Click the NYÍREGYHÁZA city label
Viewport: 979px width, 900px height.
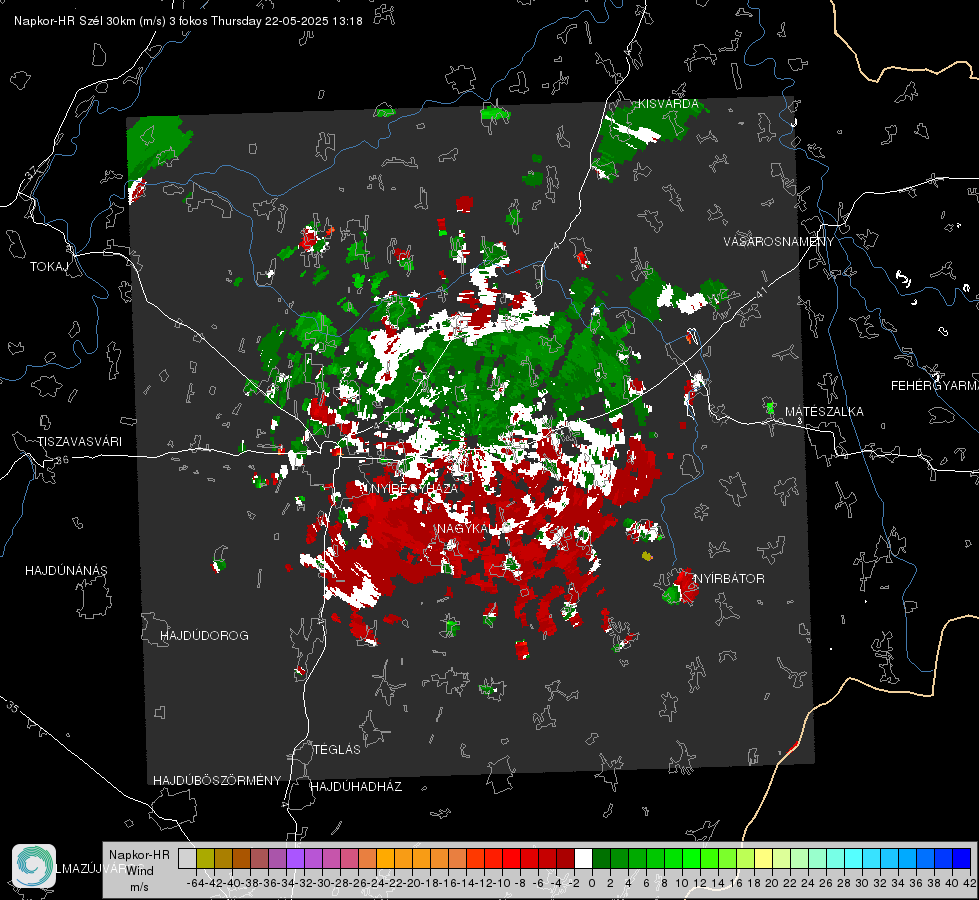point(413,488)
